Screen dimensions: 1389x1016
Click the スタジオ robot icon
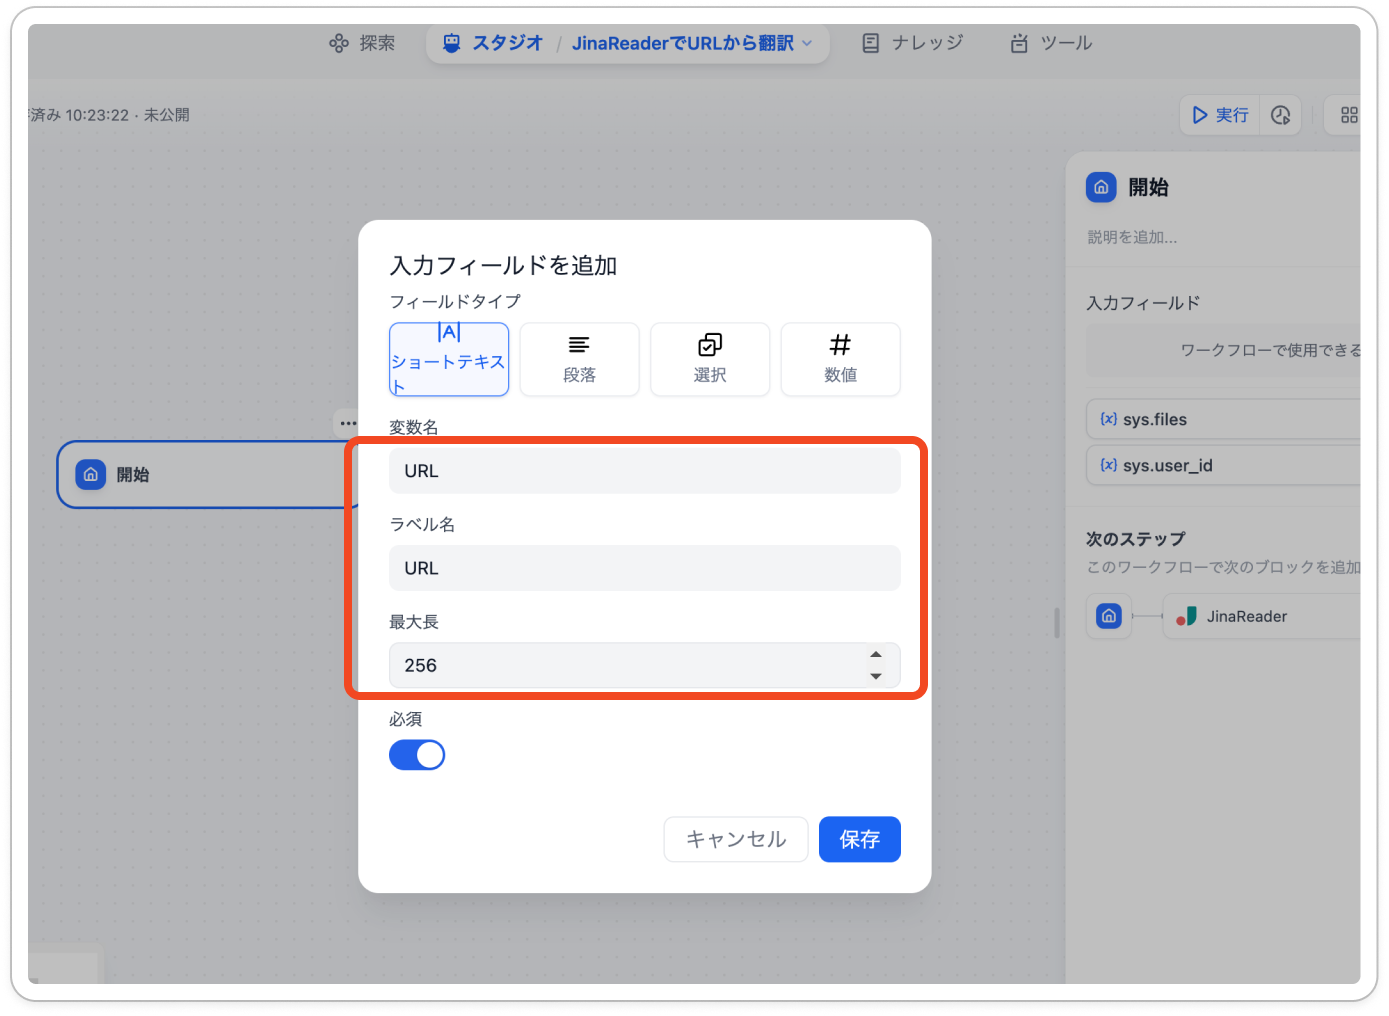click(452, 43)
